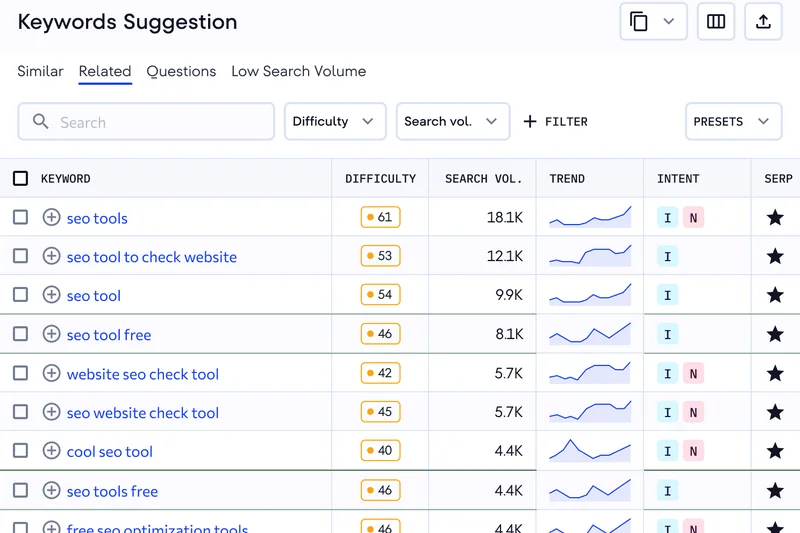800x533 pixels.
Task: Click the TREND column header
Action: (567, 179)
